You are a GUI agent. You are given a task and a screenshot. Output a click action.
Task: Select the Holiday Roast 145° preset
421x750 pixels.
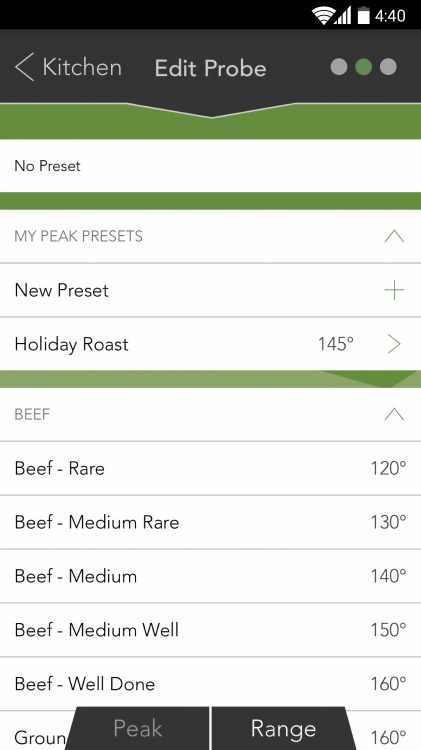(x=210, y=344)
